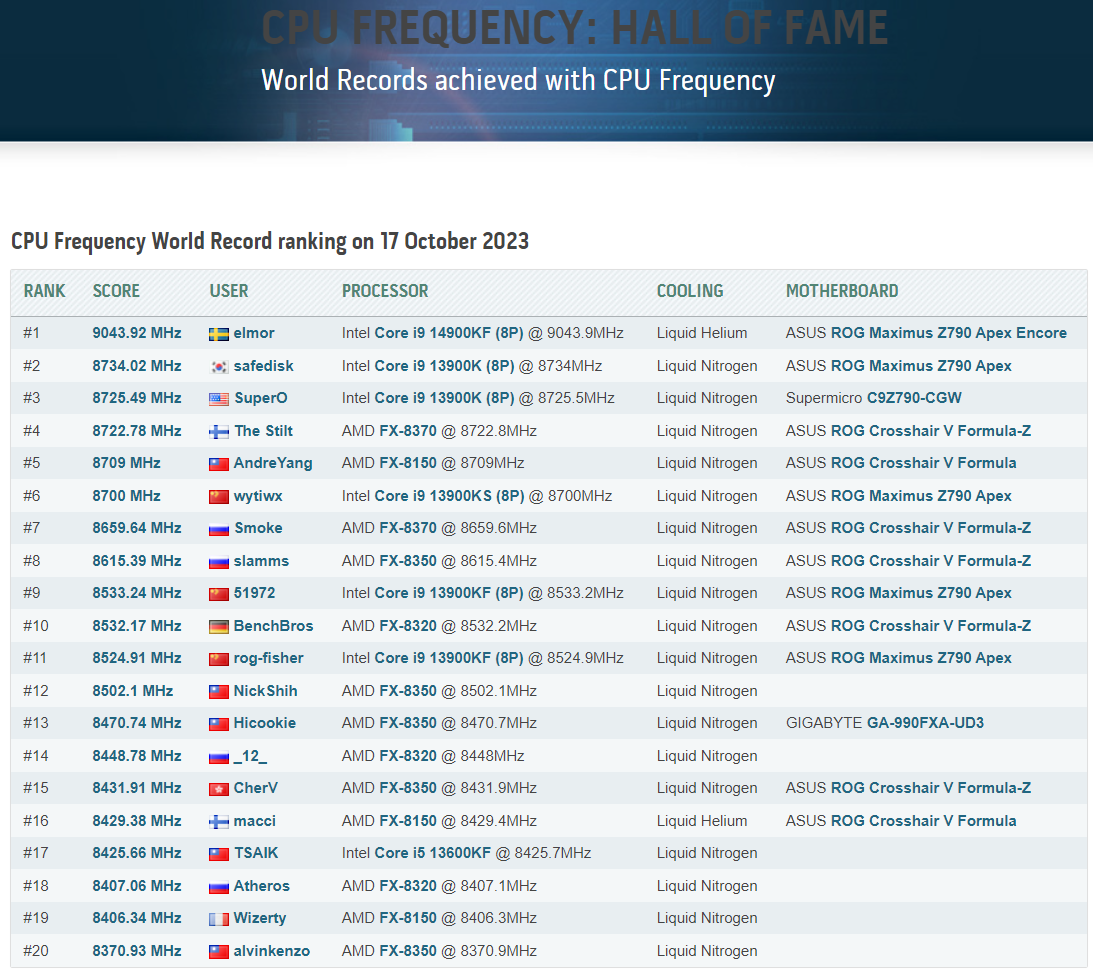Click Sweden flag icon next to elmor
The width and height of the screenshot is (1093, 971).
click(219, 335)
